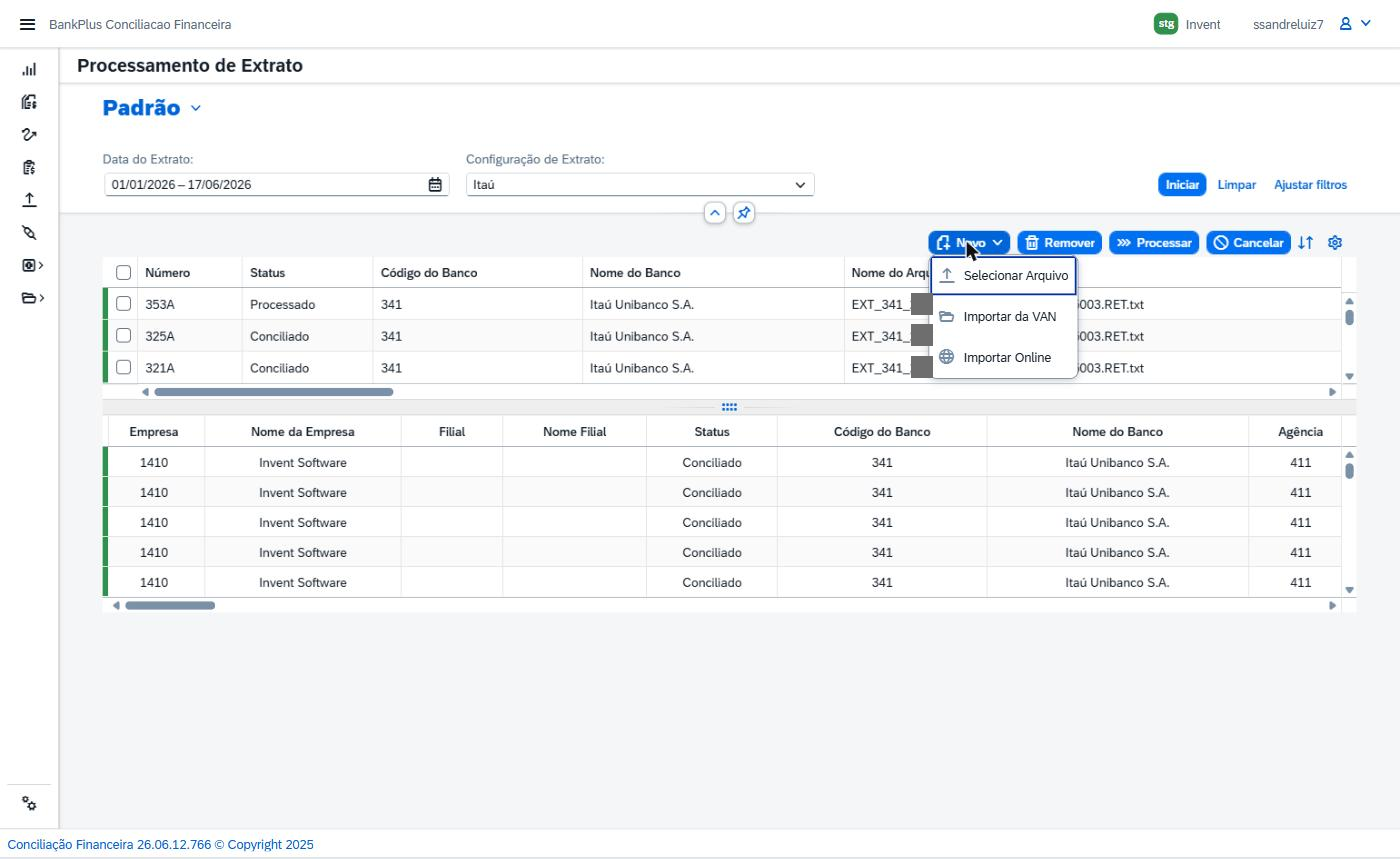Click the upper table horizontal scrollbar thumb
This screenshot has height=859, width=1400.
pyautogui.click(x=273, y=392)
